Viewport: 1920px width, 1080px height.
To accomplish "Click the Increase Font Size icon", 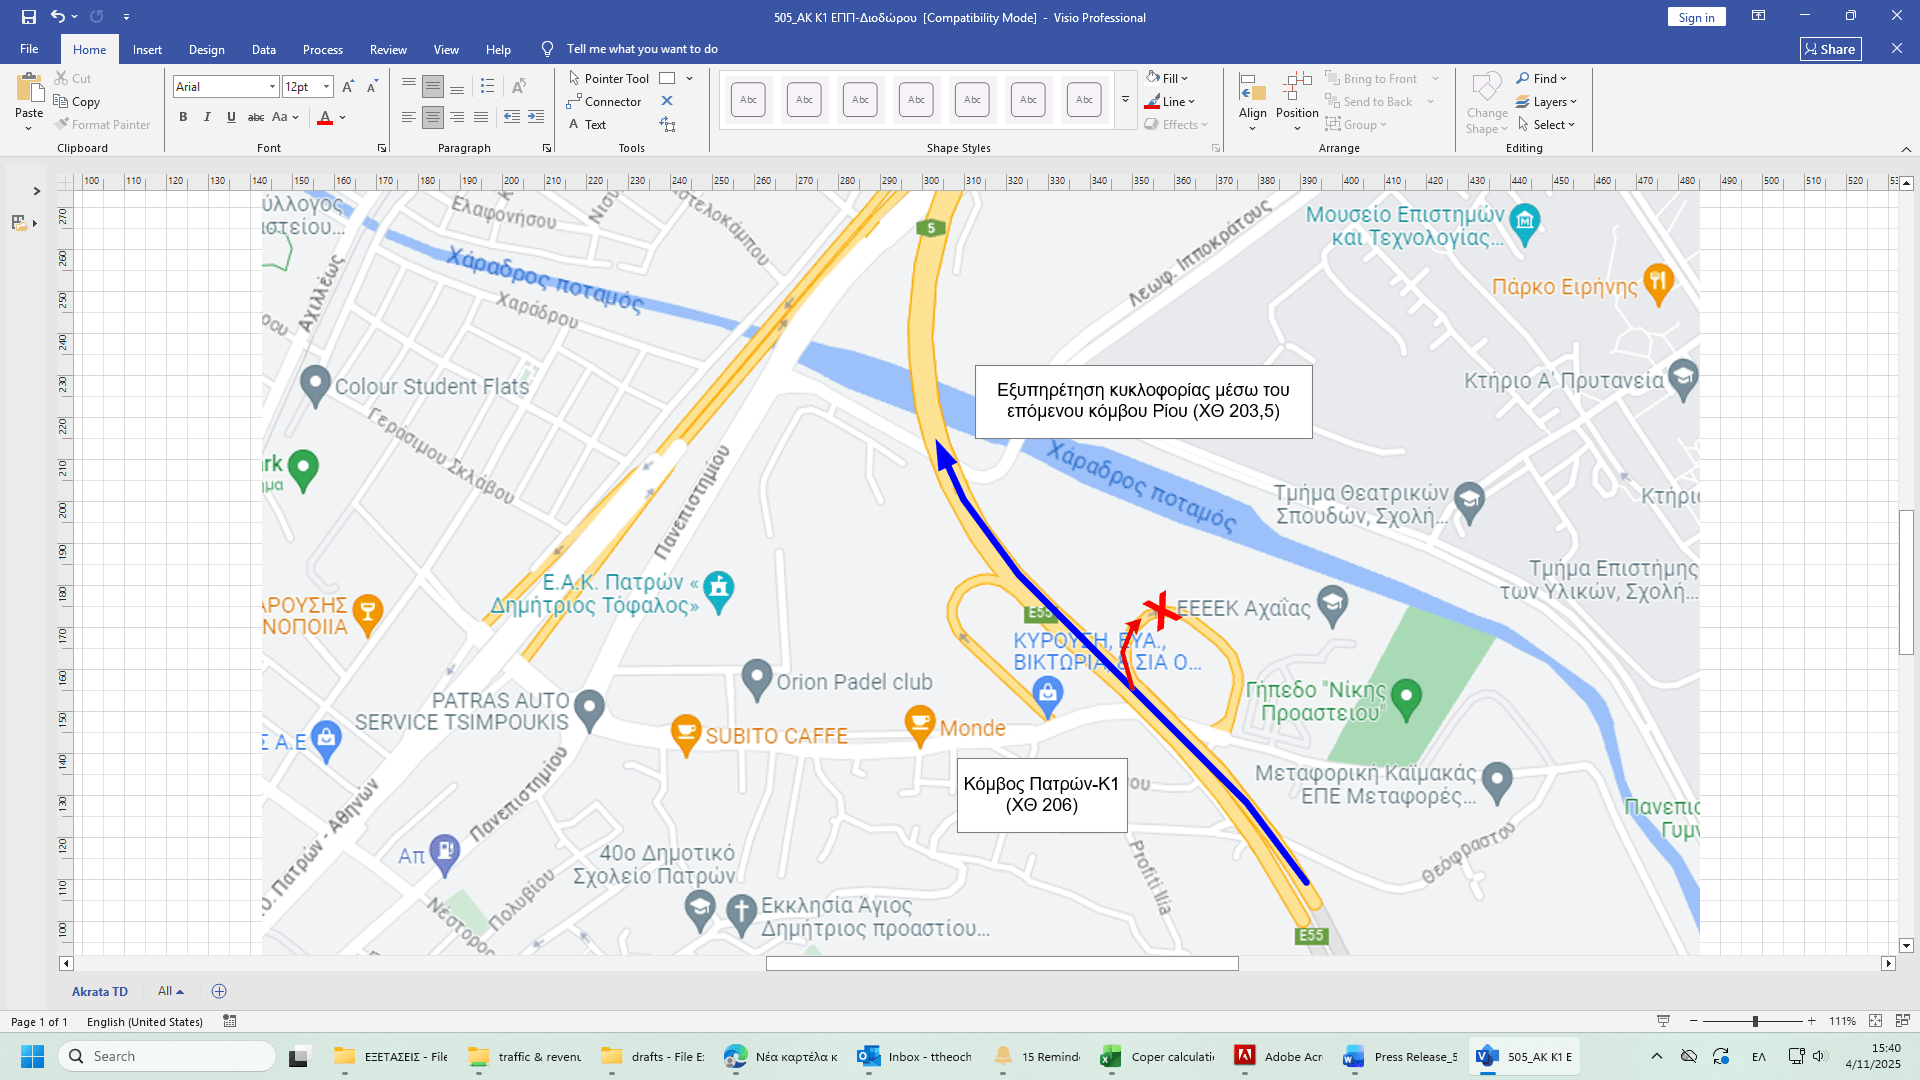I will [x=348, y=87].
